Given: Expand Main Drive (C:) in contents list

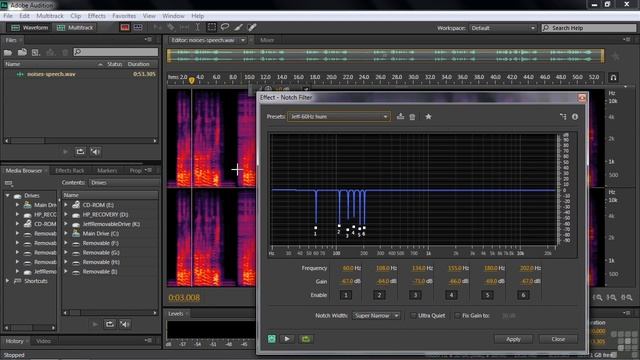Looking at the screenshot, I should click(x=66, y=233).
